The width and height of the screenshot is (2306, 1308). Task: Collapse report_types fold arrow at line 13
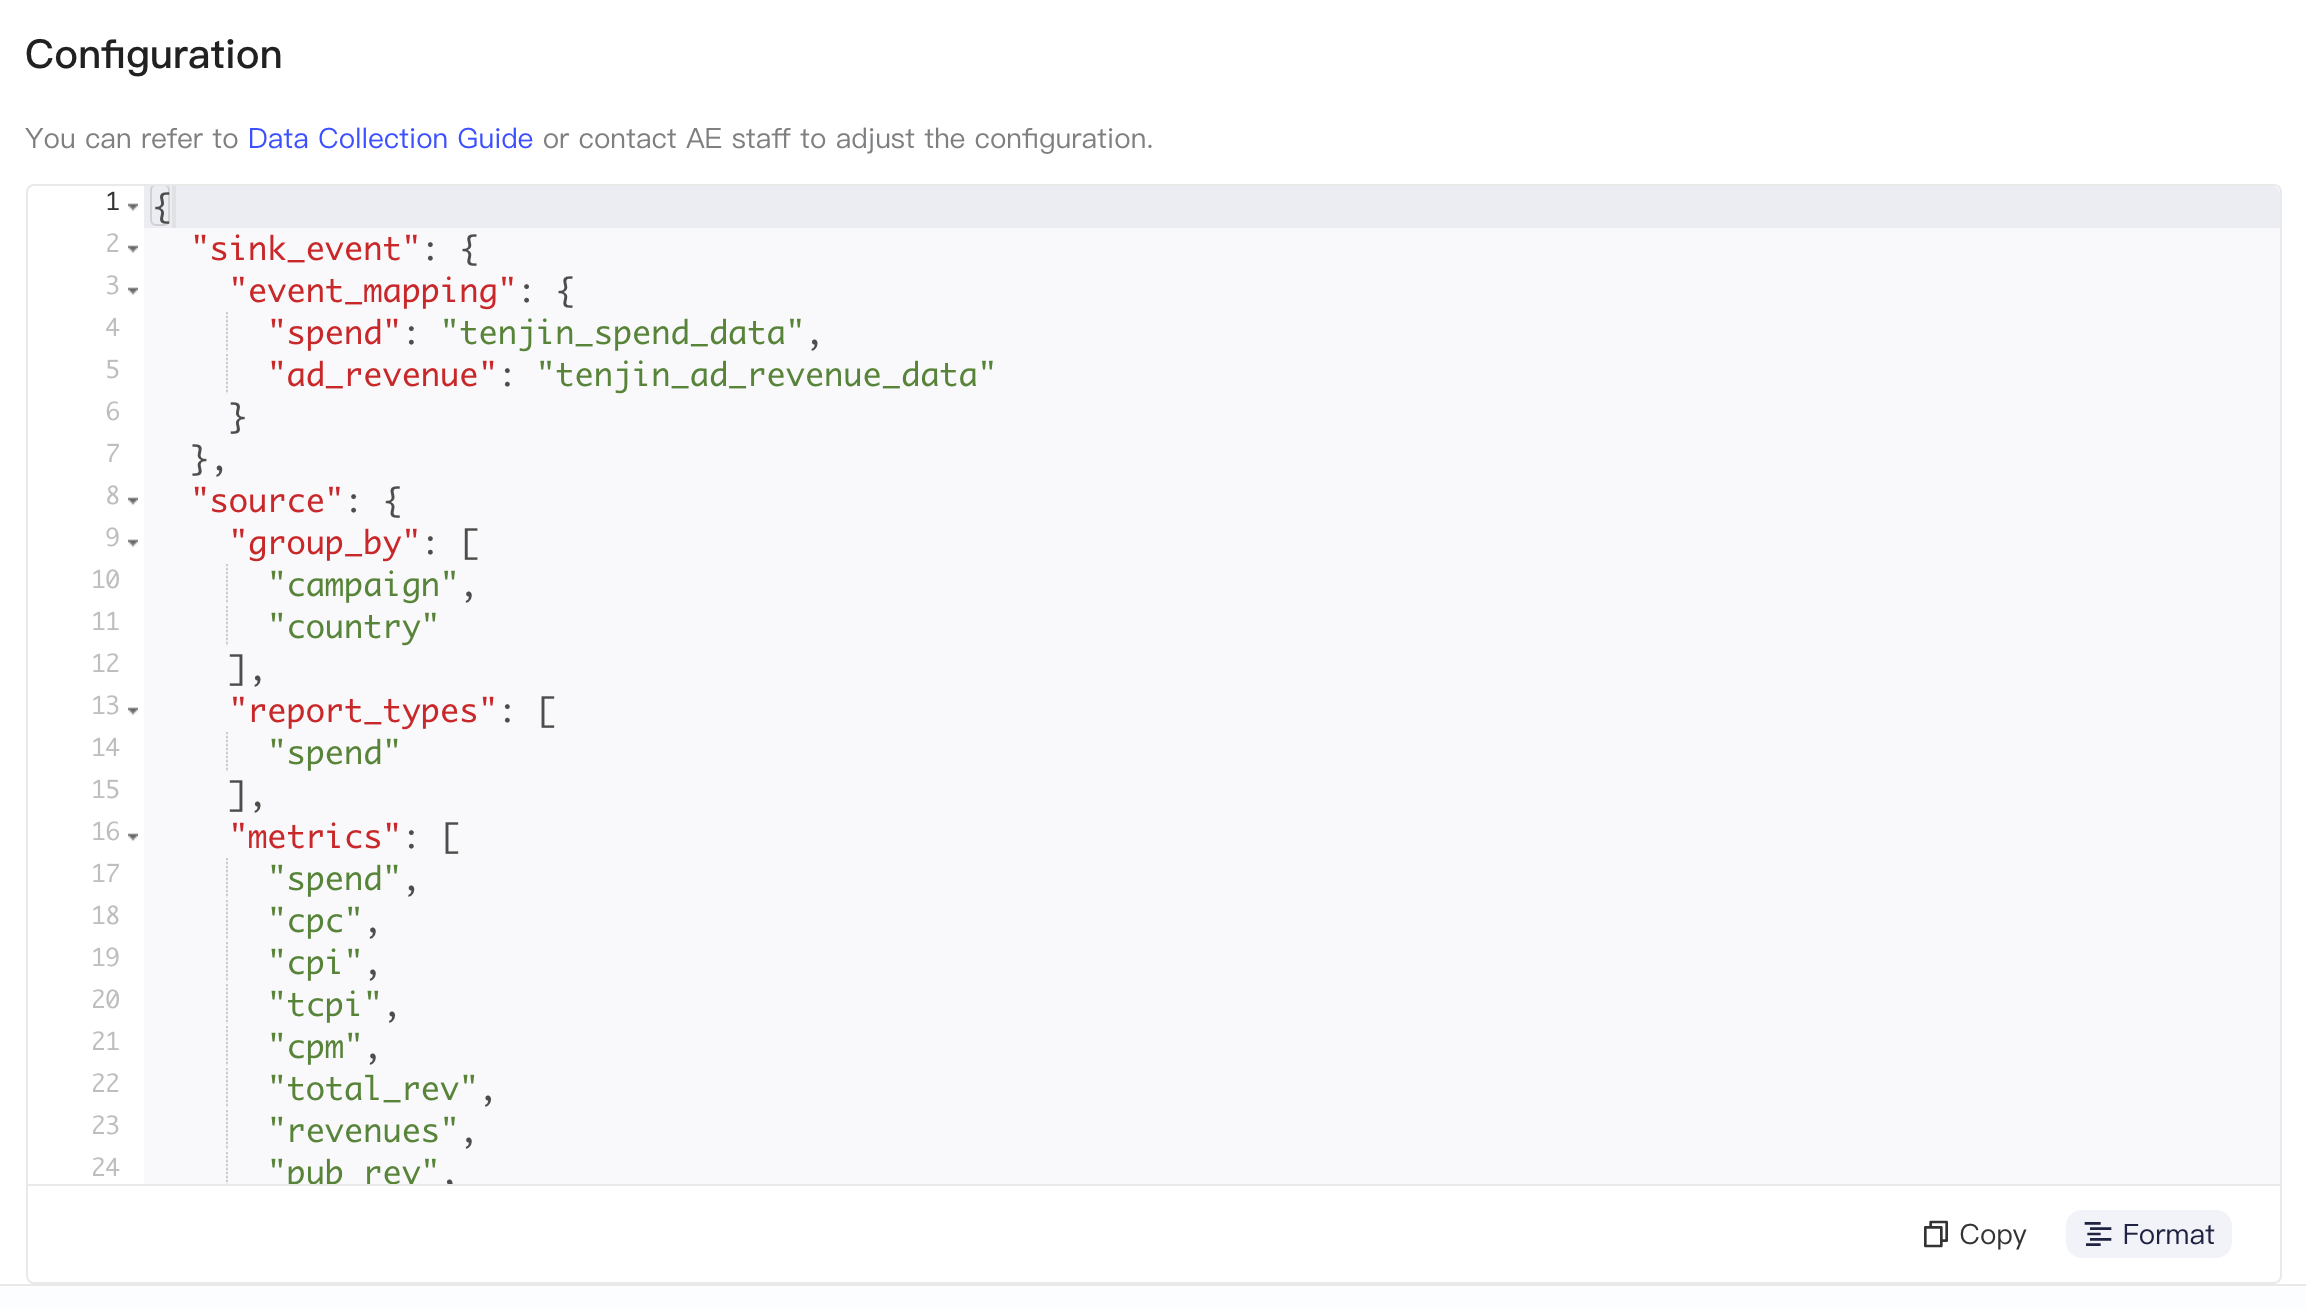[x=133, y=710]
